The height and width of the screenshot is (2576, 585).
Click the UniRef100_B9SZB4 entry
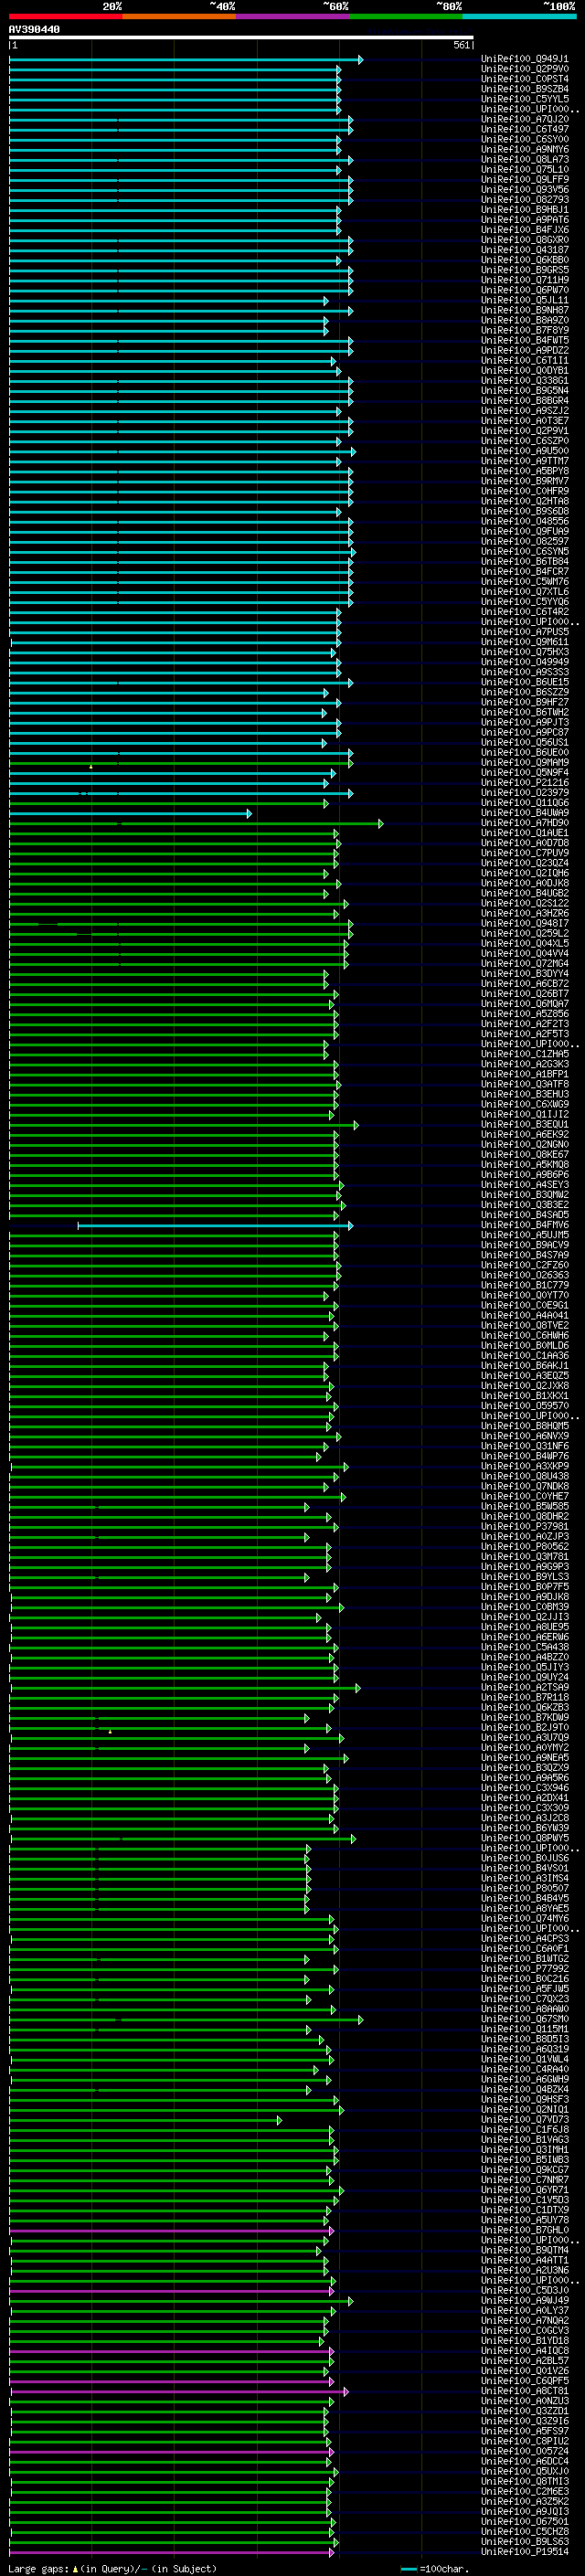click(x=525, y=89)
